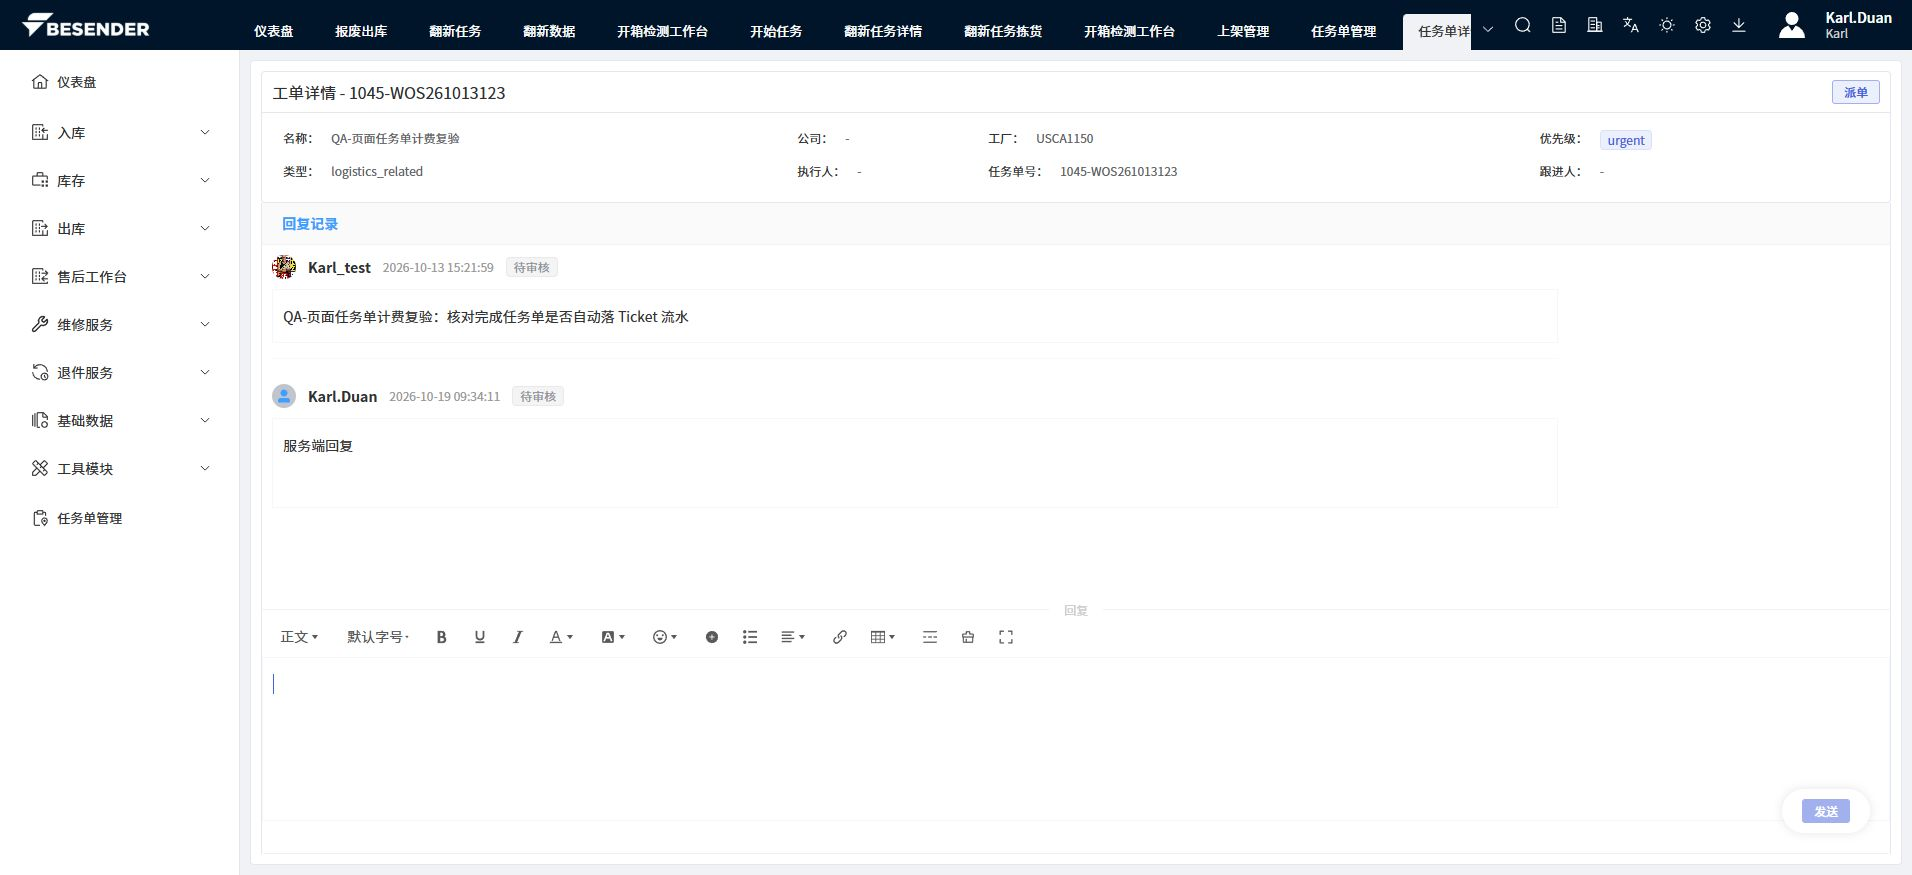This screenshot has width=1912, height=875.
Task: Click inside the reply text editor area
Action: click(x=1075, y=739)
